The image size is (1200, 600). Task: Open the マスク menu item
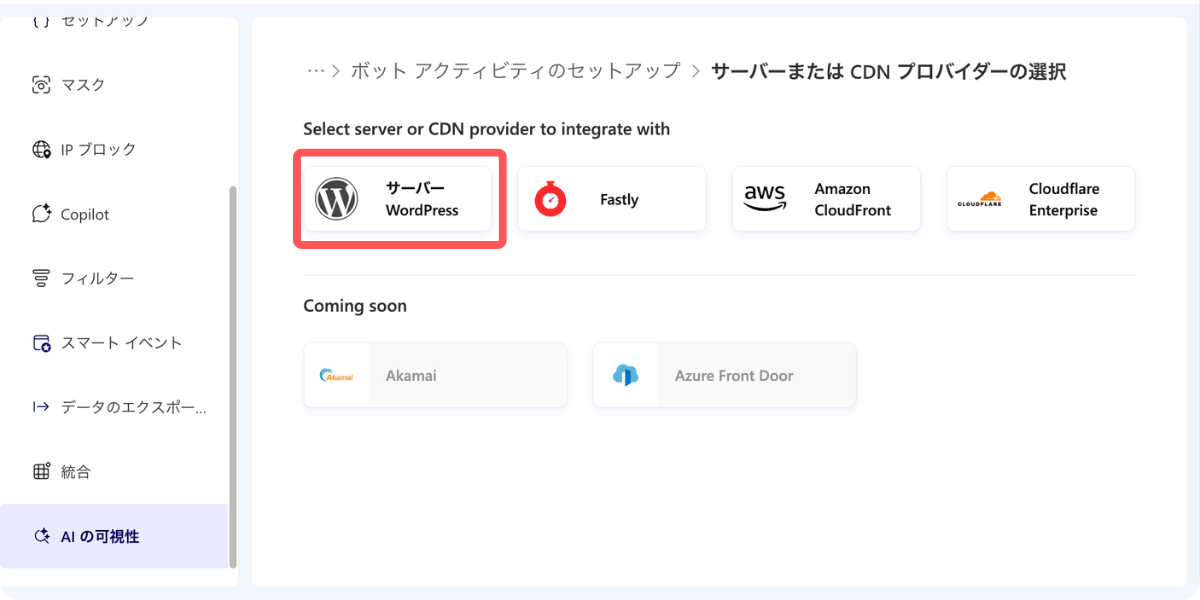tap(115, 85)
